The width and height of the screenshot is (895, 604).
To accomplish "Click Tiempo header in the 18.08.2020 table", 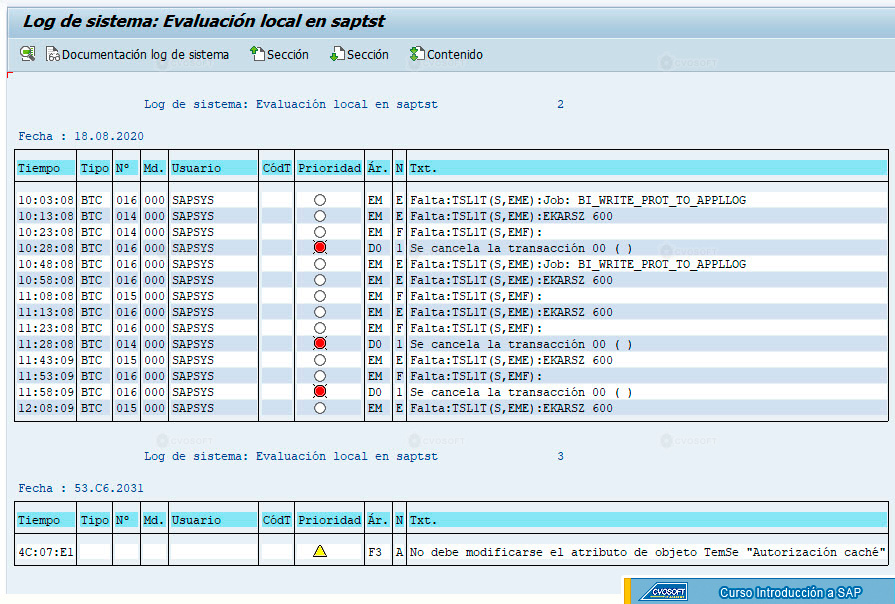I will tap(39, 168).
